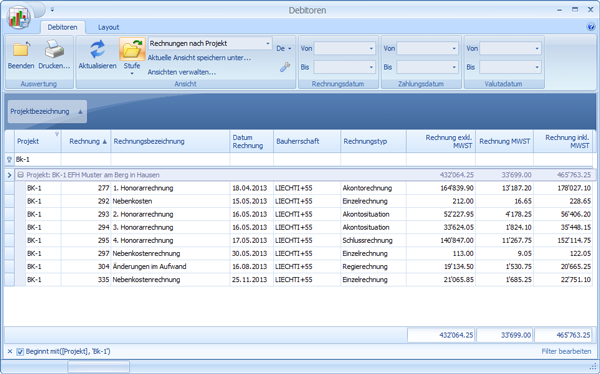Open Zahlungsdatum Bis date dropdown
Image resolution: width=600 pixels, height=374 pixels.
[454, 67]
